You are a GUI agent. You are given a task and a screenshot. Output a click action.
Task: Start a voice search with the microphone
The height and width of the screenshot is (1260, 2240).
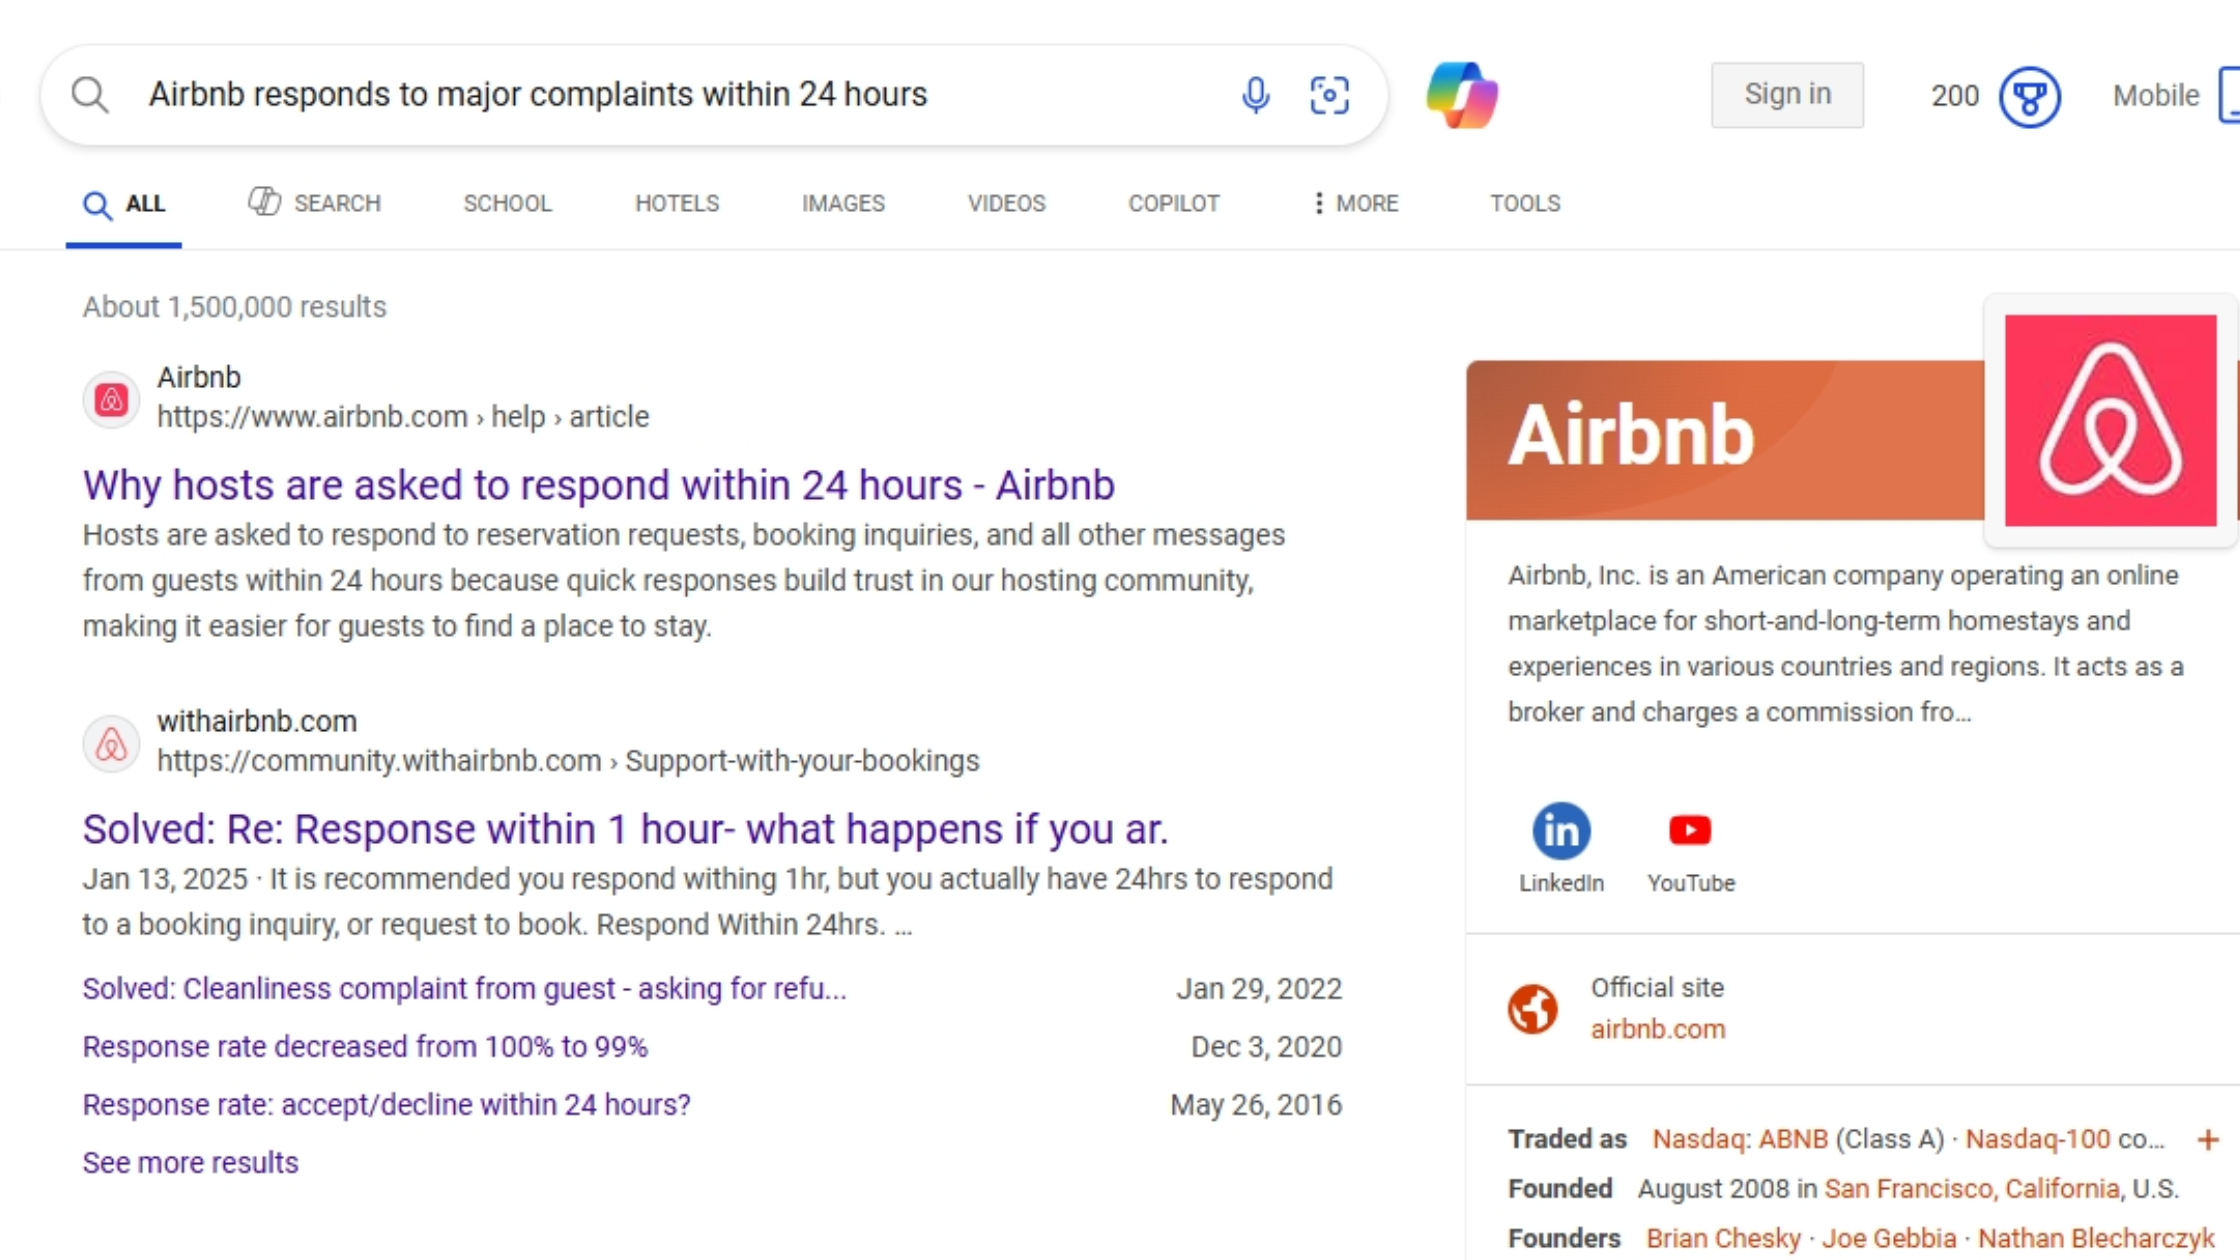1256,95
